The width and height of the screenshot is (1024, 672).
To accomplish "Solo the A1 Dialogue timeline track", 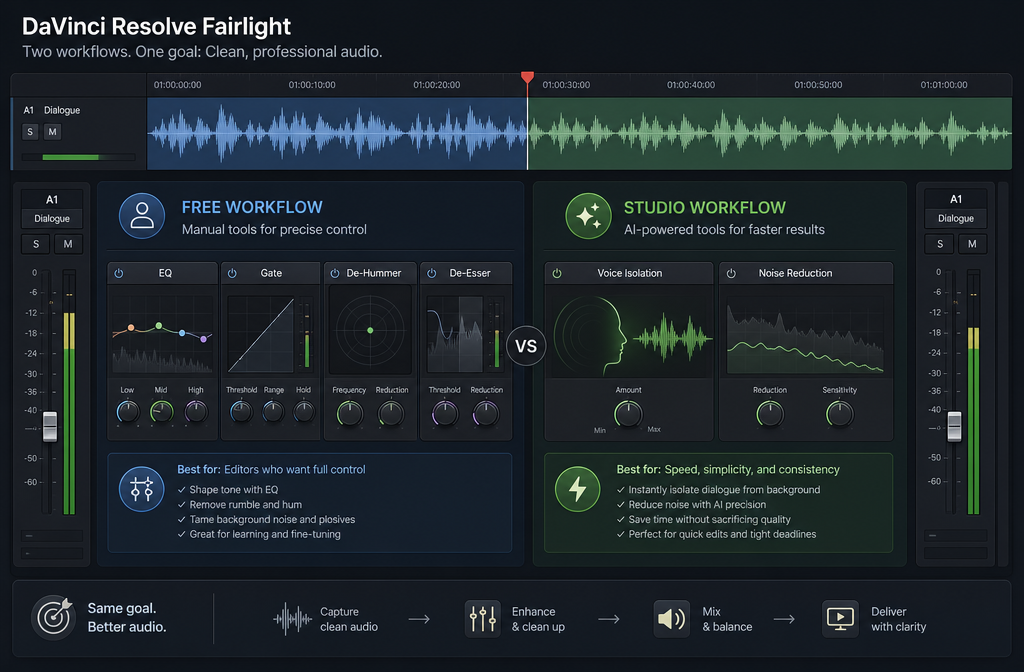I will (x=29, y=132).
